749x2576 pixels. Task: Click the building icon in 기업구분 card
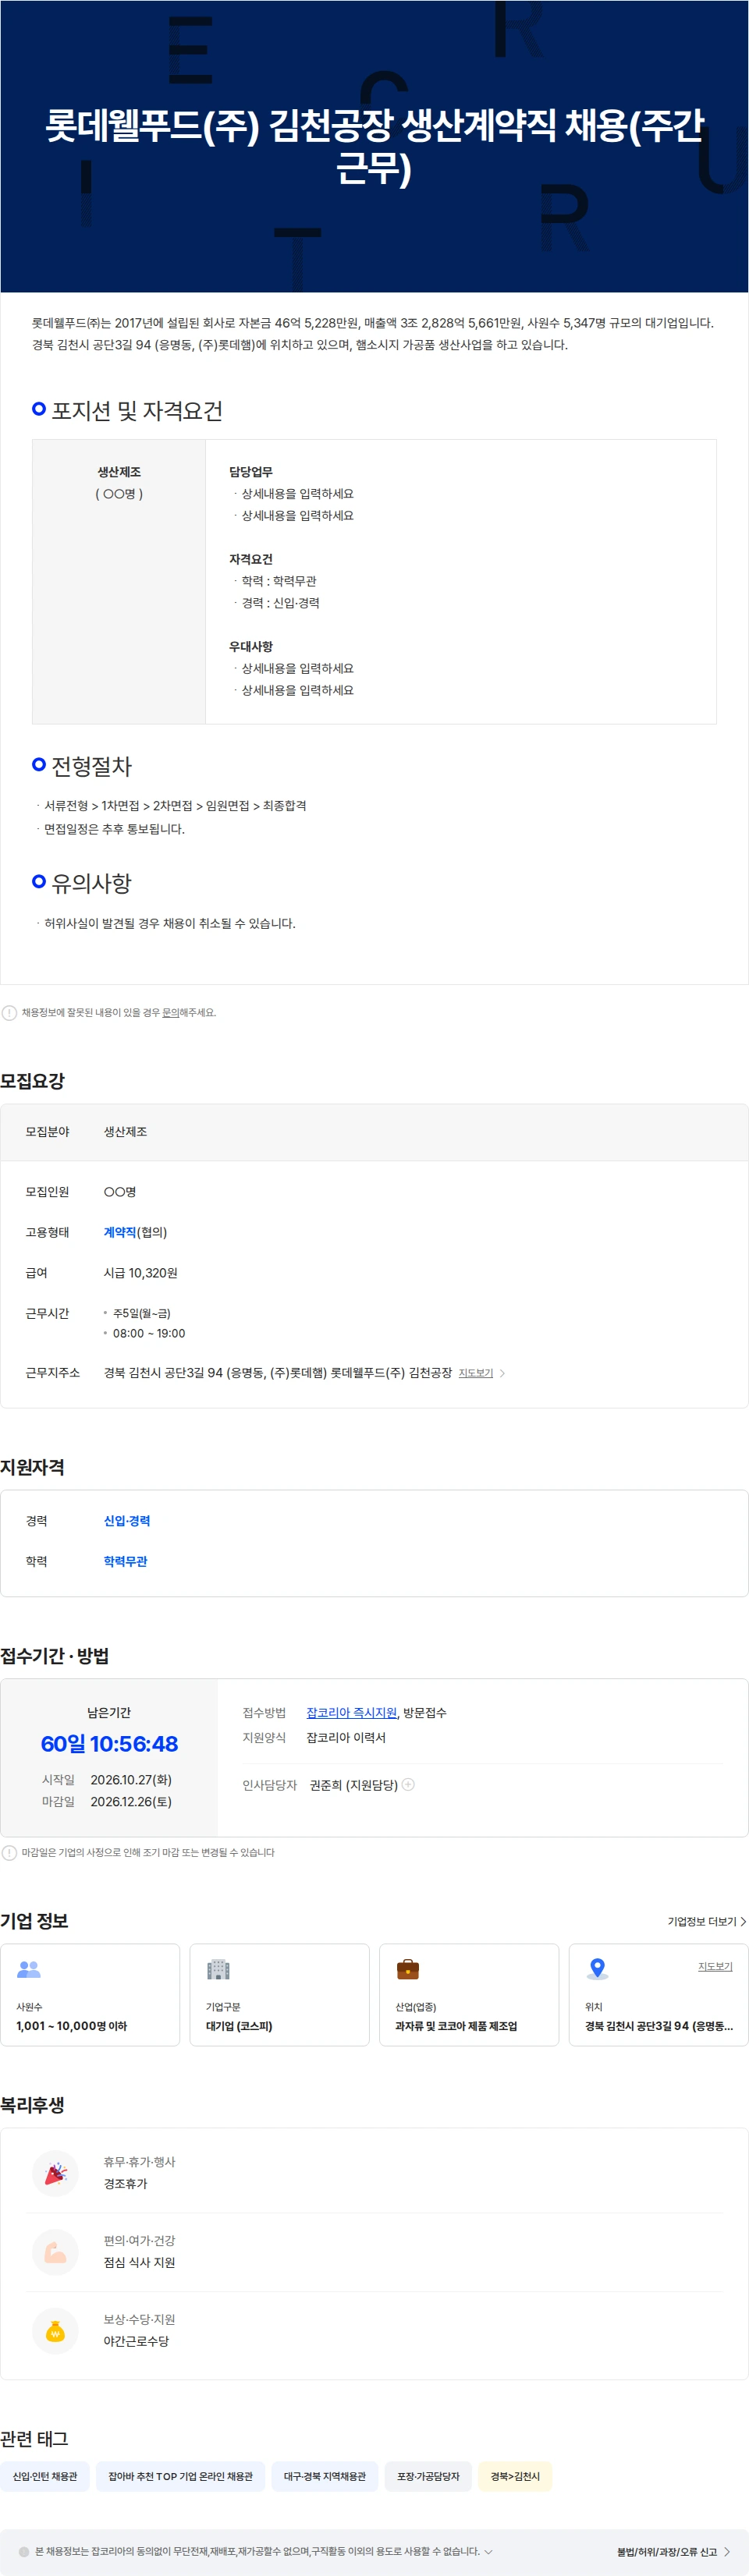coord(218,1969)
